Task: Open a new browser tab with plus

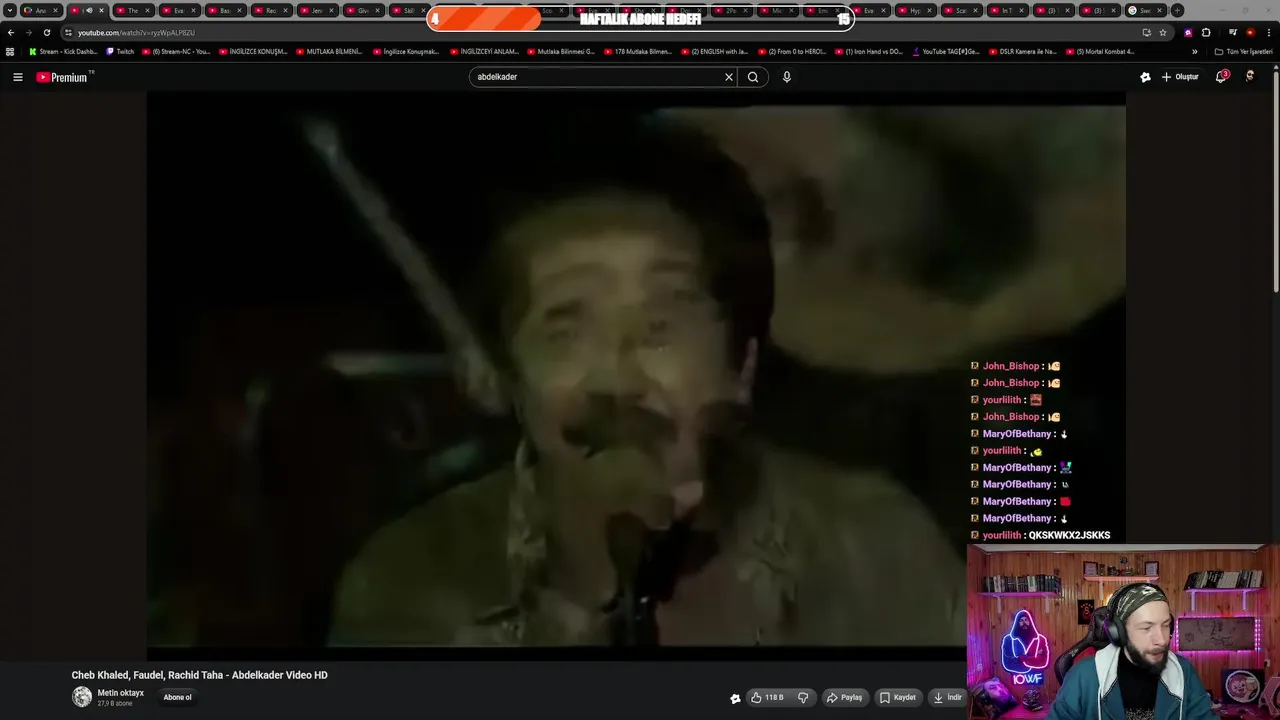Action: [x=1177, y=10]
